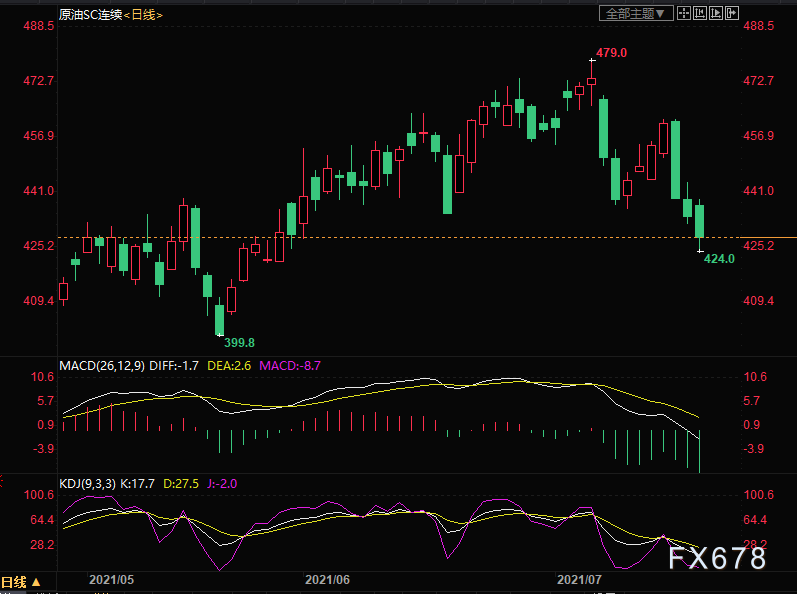Click the 399.8 low price label

[239, 343]
